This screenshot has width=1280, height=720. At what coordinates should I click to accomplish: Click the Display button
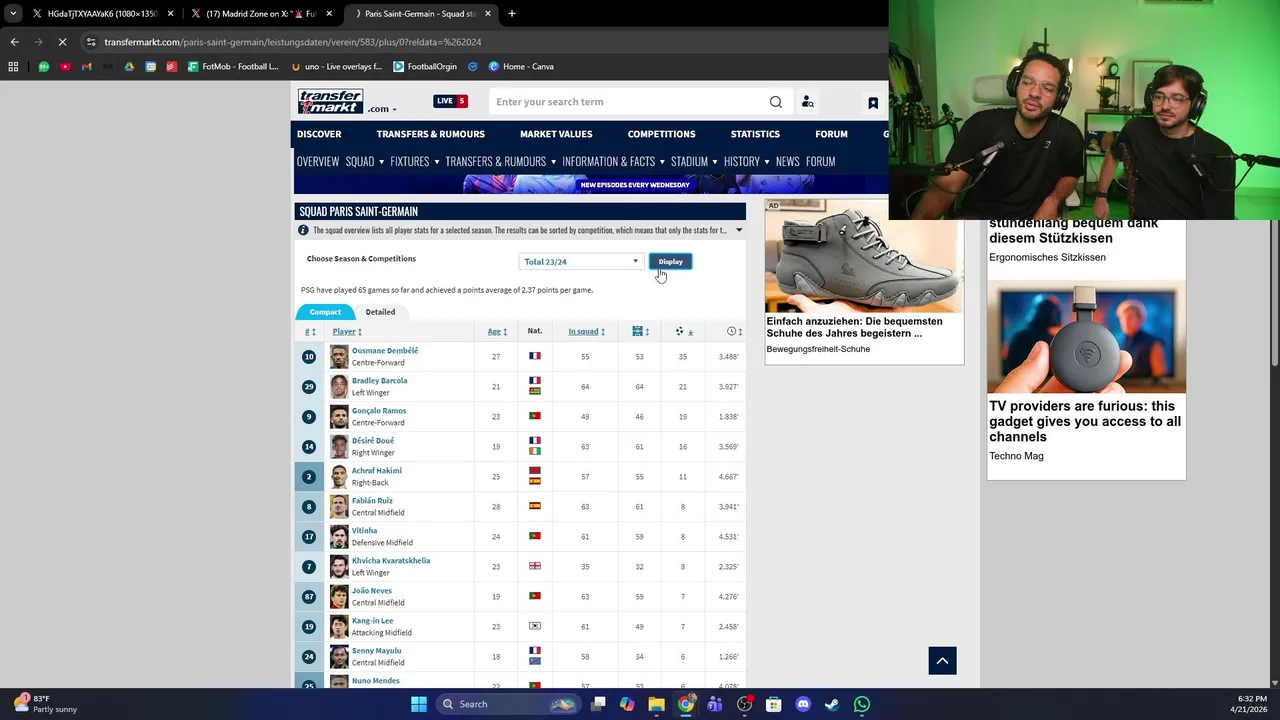(670, 262)
